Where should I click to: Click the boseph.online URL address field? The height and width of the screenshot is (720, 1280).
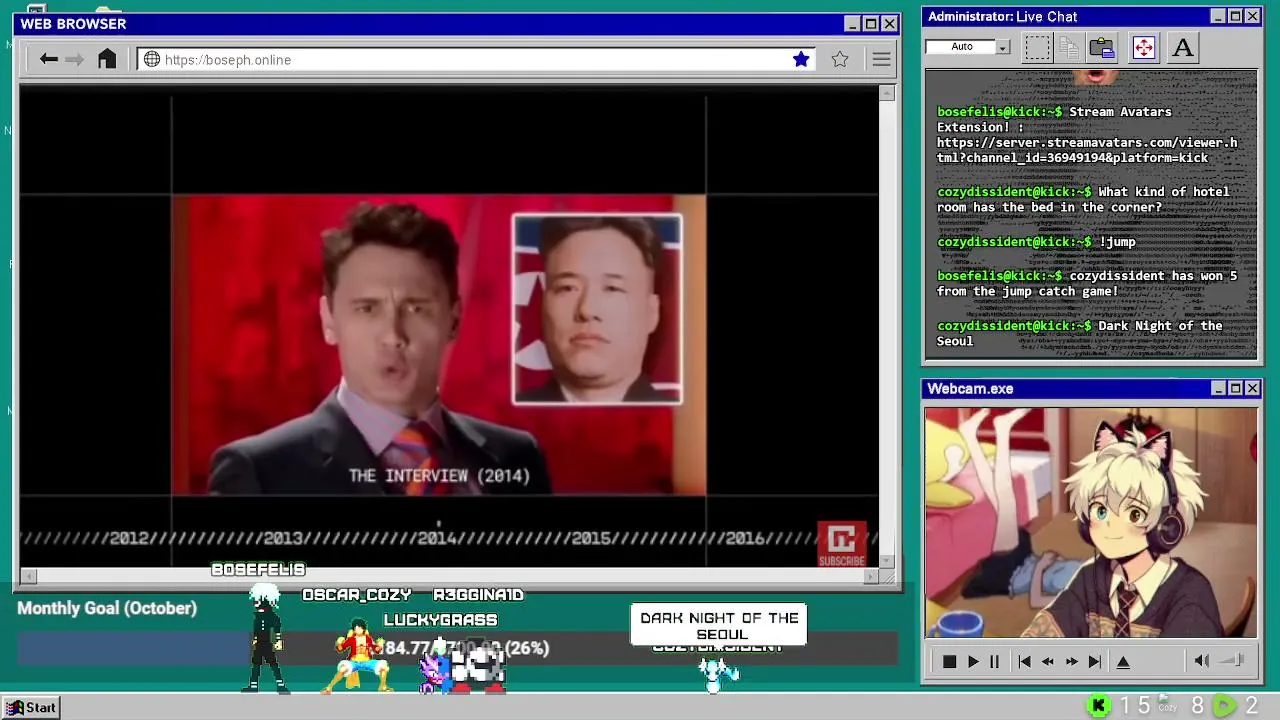(x=475, y=59)
